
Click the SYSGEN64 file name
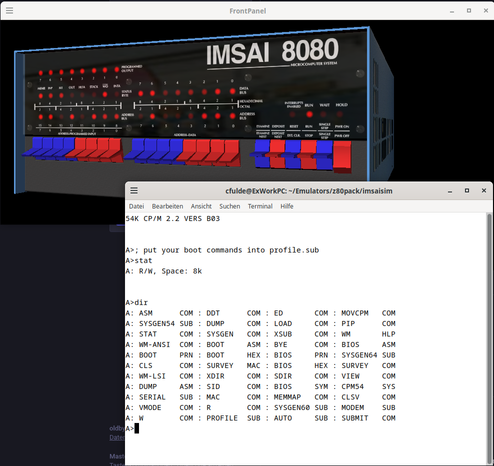[359, 355]
